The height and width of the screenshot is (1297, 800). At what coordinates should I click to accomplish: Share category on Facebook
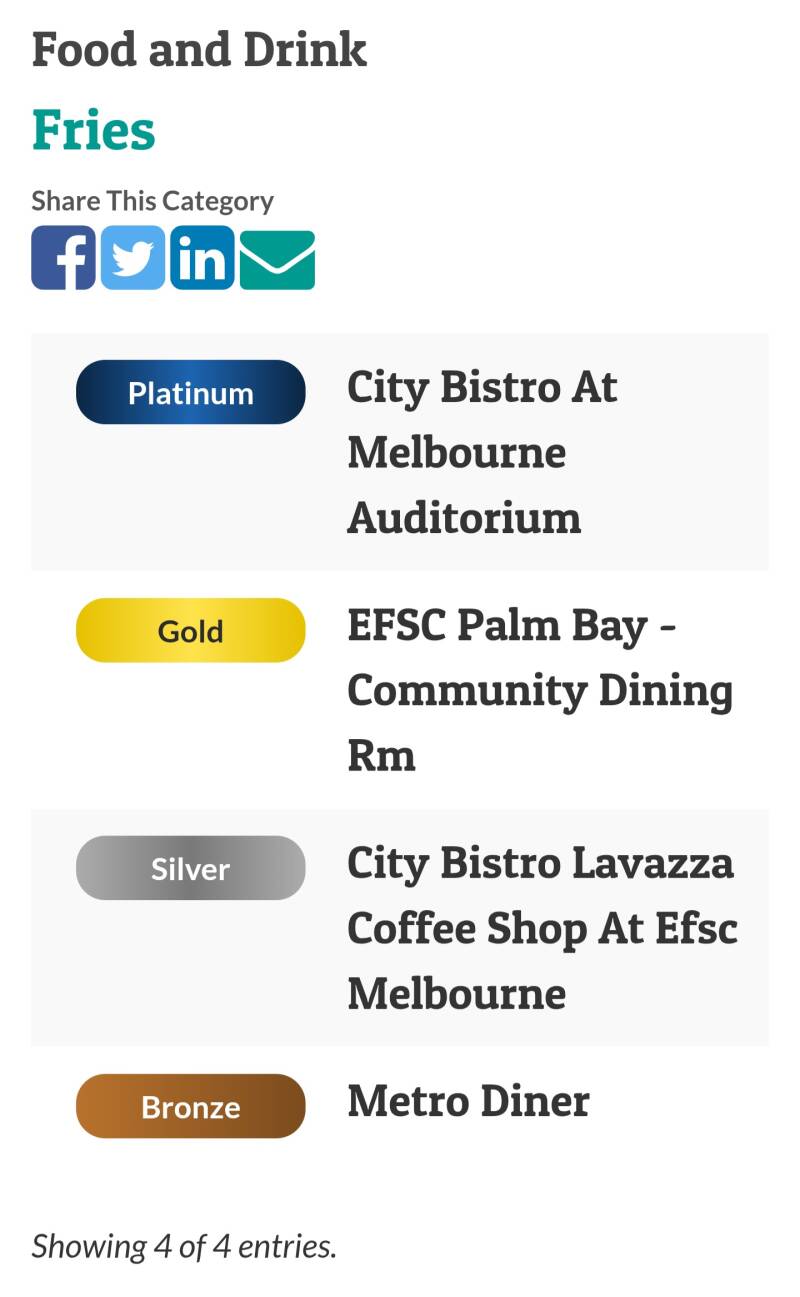click(63, 258)
